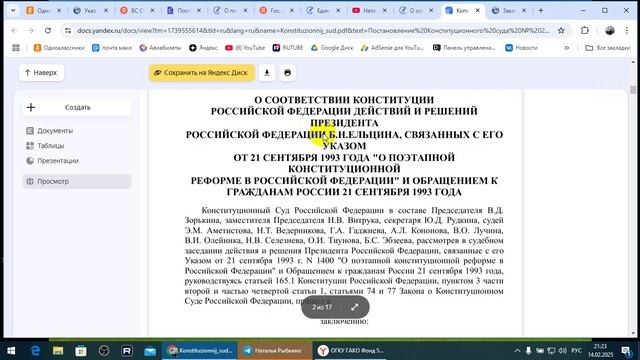This screenshot has height=360, width=640.
Task: View site information icon in address bar
Action: 68,30
